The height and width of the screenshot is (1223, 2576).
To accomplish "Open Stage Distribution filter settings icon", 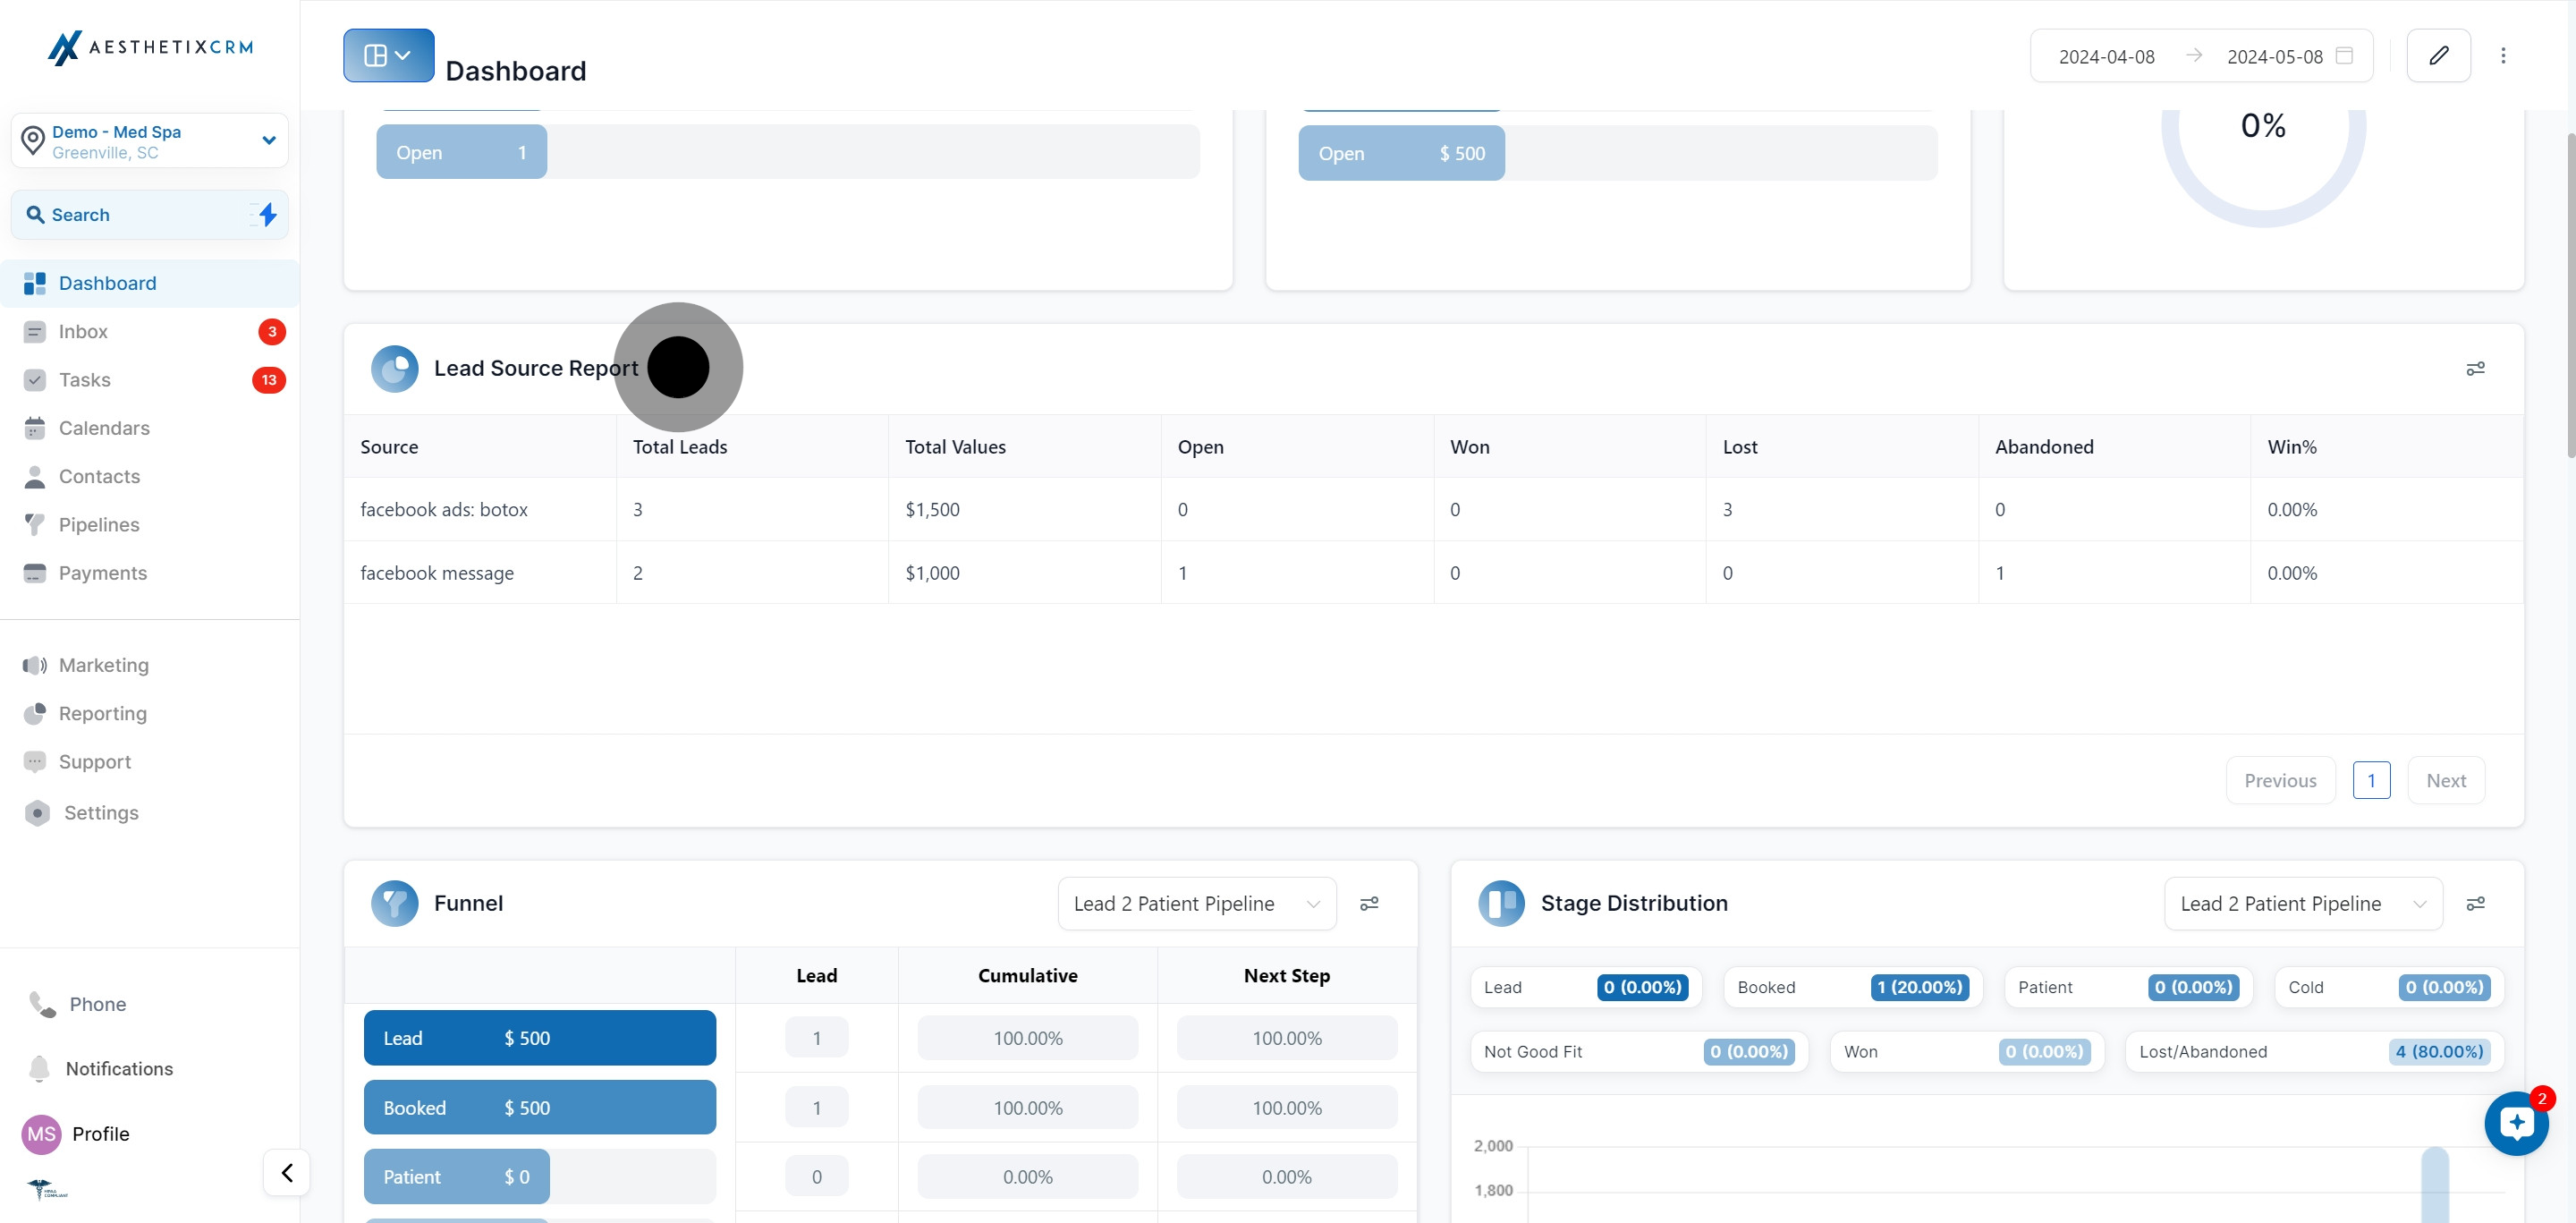I will click(2475, 904).
